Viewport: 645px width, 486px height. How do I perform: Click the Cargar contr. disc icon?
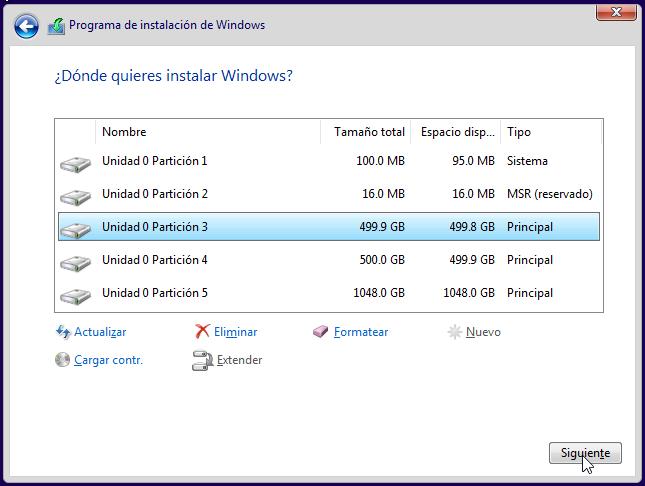[63, 360]
